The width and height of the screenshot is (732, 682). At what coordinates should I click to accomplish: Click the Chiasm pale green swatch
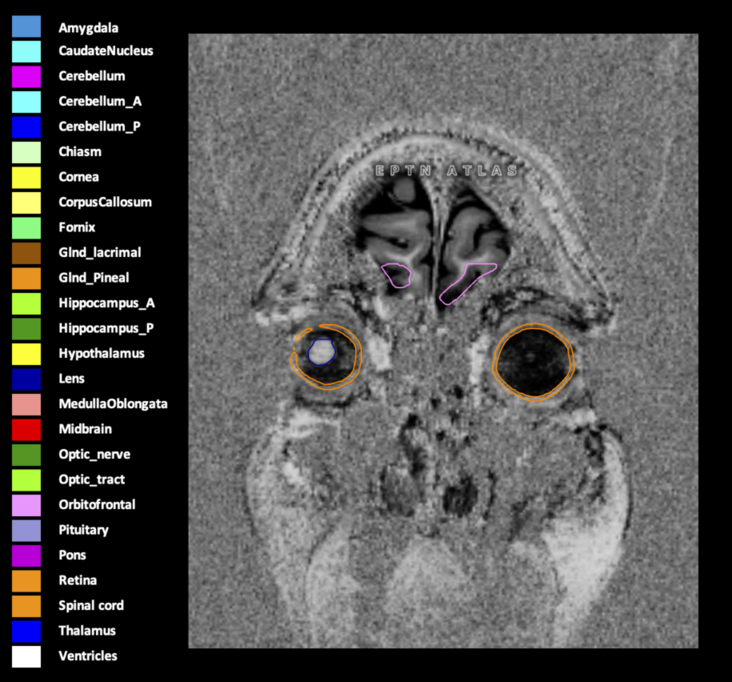click(26, 152)
